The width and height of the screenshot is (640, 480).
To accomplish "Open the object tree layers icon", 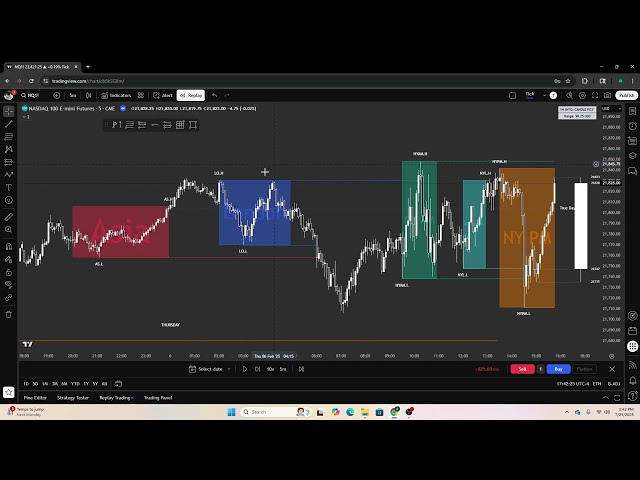I will [633, 156].
